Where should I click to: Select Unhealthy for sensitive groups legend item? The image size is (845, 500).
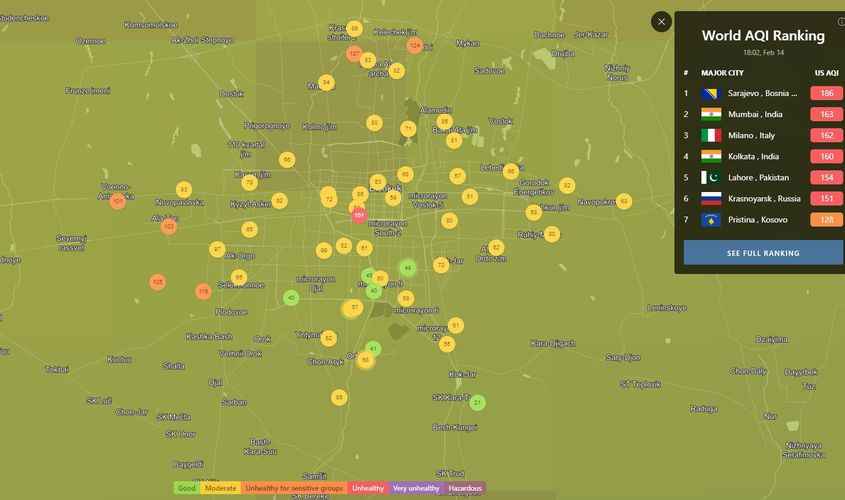point(294,488)
